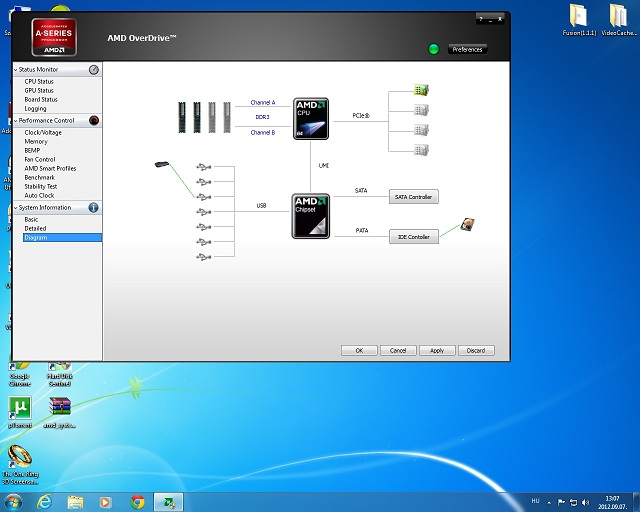Click the SATA Controller button
This screenshot has width=640, height=512.
tap(413, 197)
